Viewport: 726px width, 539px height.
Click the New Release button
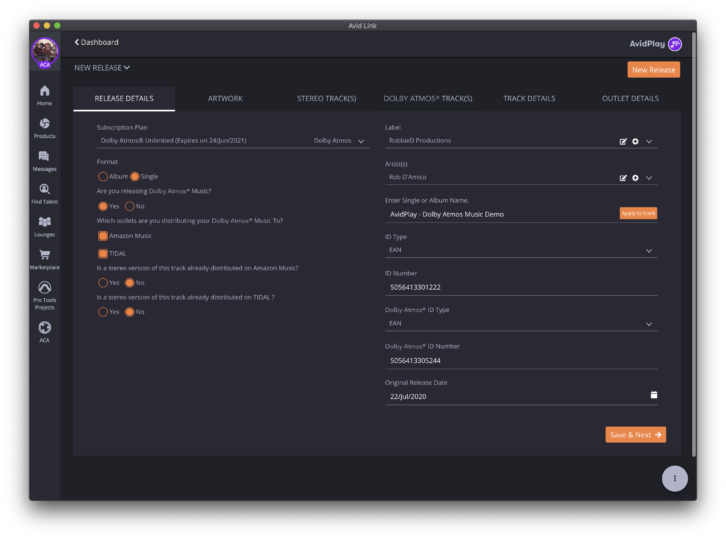click(653, 70)
